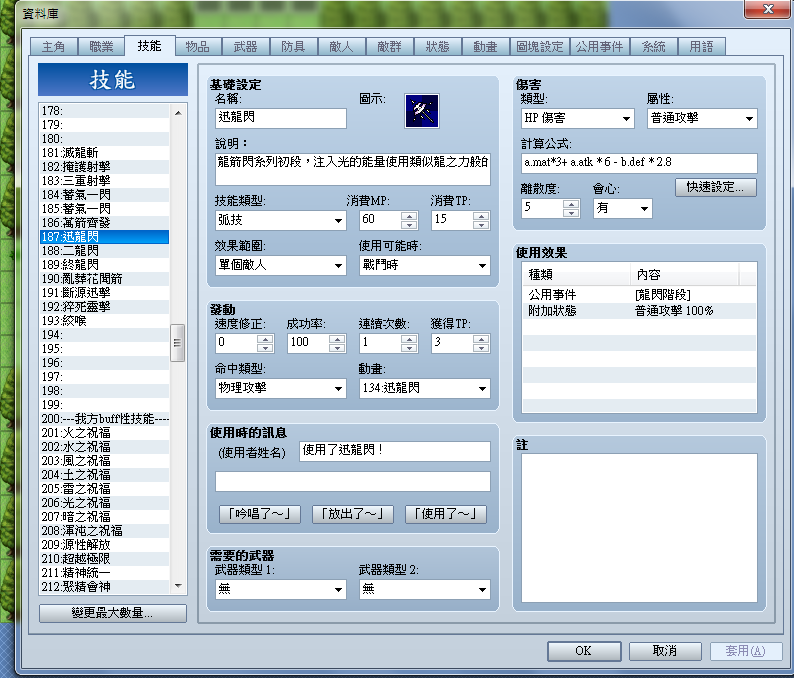Image resolution: width=794 pixels, height=678 pixels.
Task: Go to the 敵人 tab
Action: [341, 47]
